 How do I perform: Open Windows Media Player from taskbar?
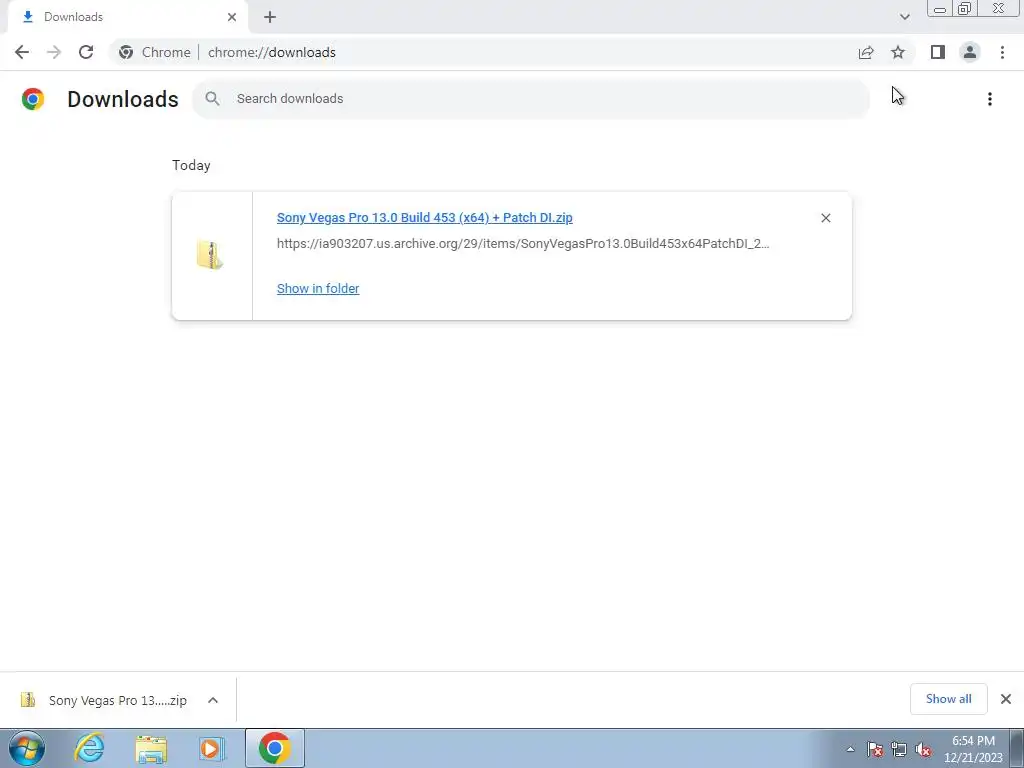(212, 748)
